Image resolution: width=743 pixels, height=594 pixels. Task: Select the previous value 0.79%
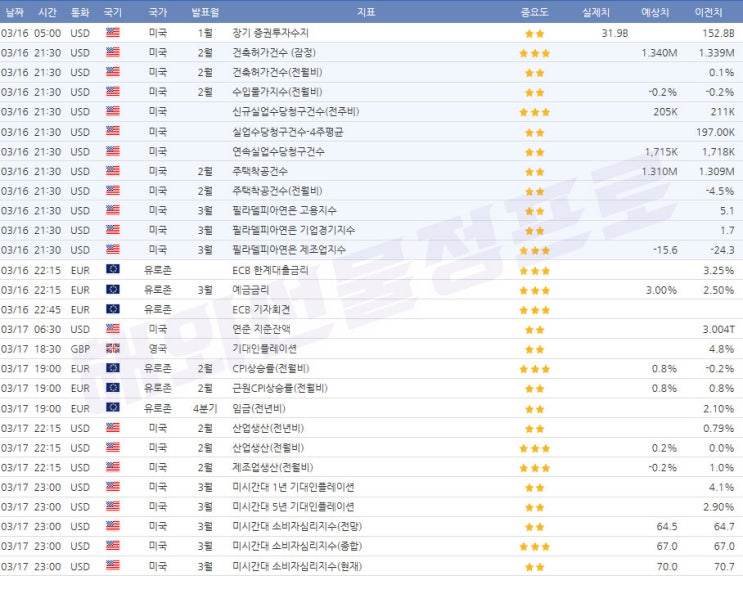pyautogui.click(x=719, y=428)
